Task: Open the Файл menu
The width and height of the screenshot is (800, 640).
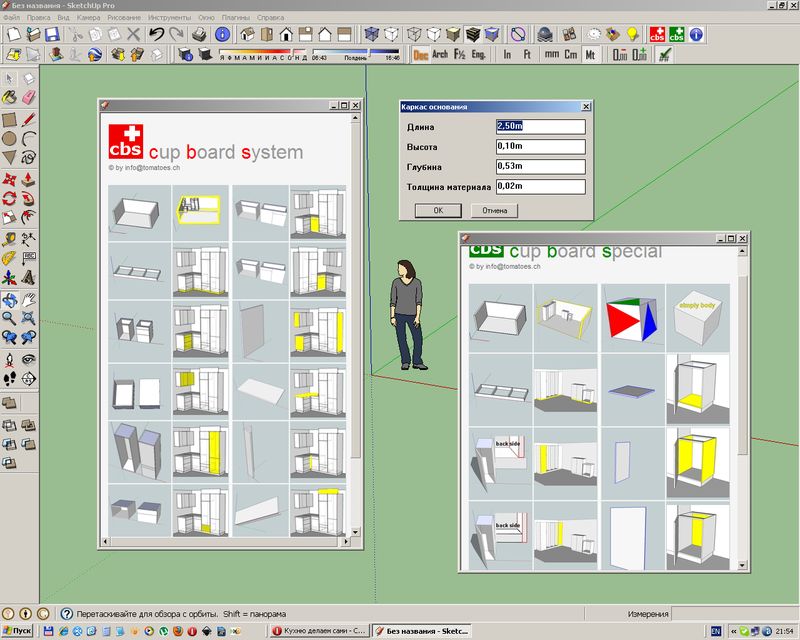Action: tap(12, 17)
